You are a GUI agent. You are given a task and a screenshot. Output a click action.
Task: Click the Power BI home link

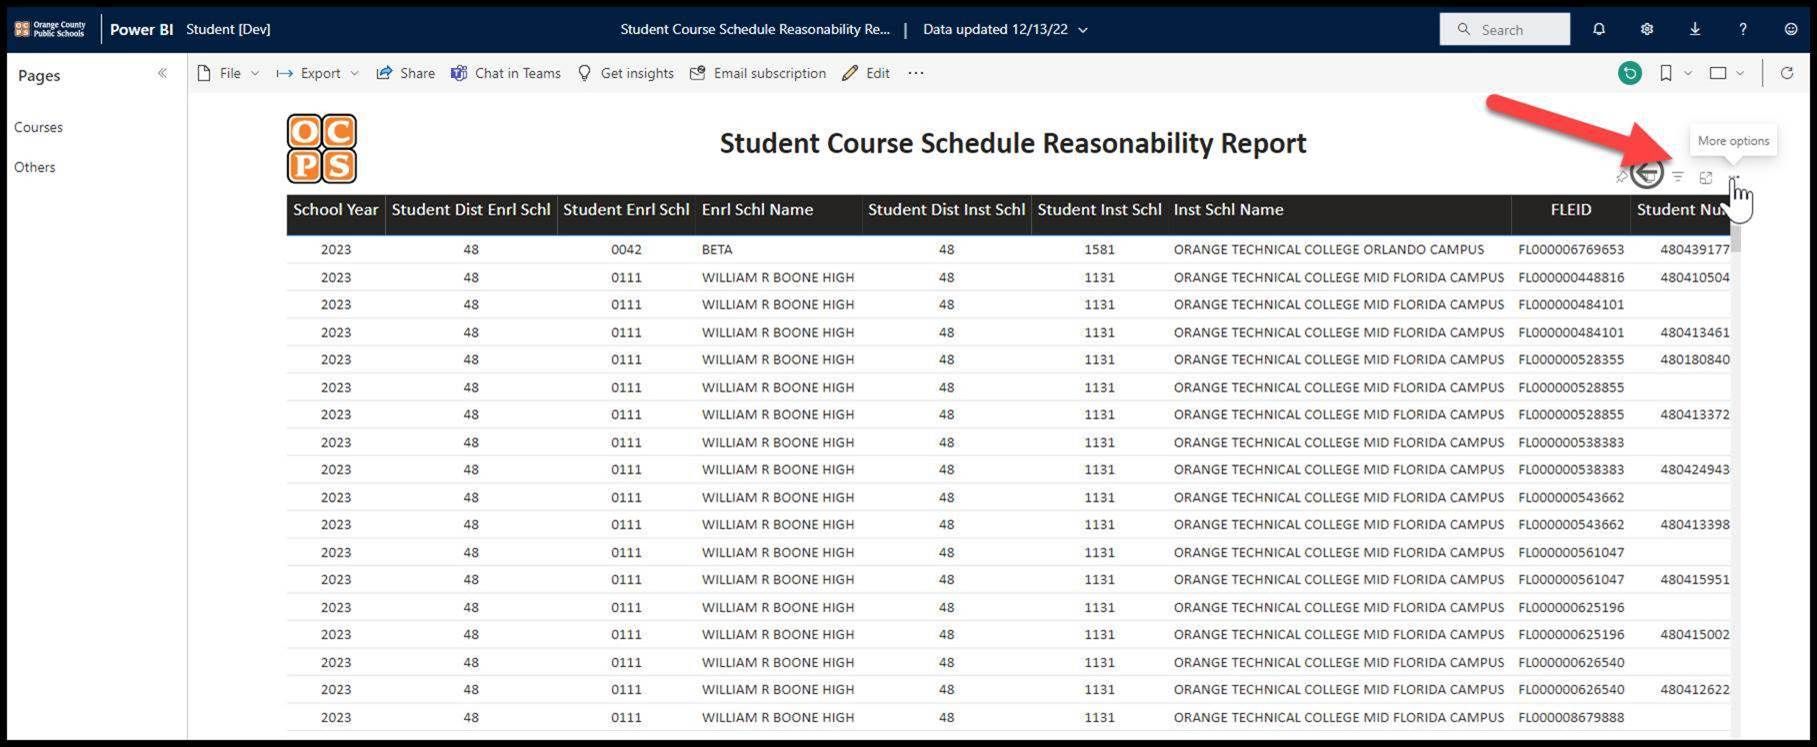coord(141,30)
